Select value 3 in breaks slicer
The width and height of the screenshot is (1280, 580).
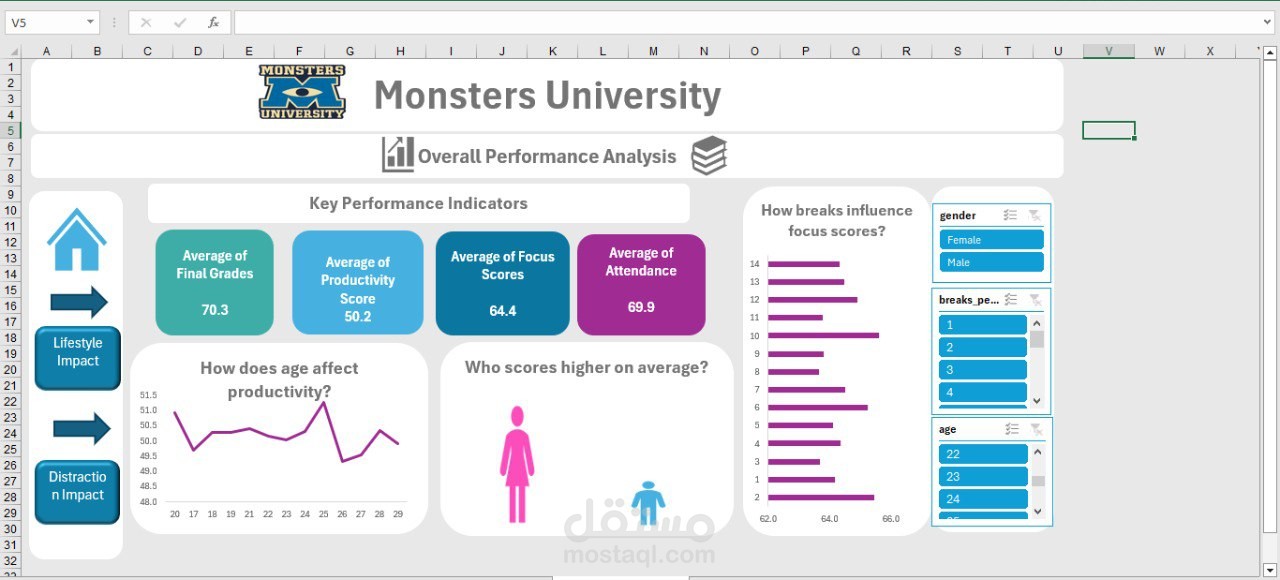983,370
